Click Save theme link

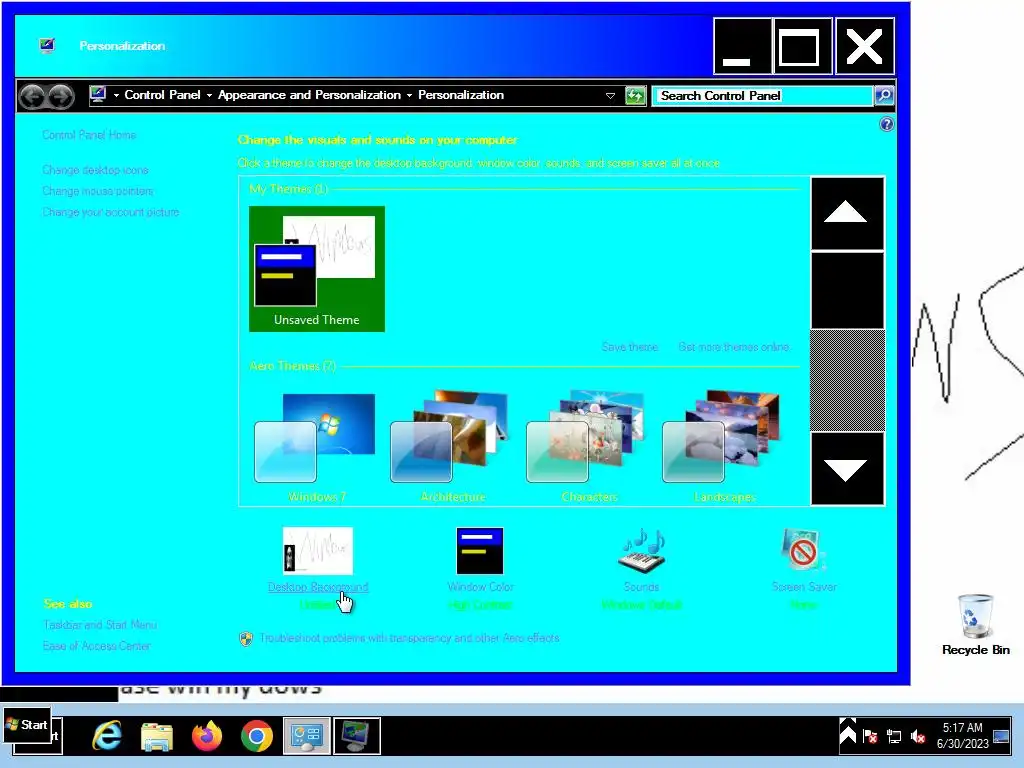pyautogui.click(x=630, y=347)
